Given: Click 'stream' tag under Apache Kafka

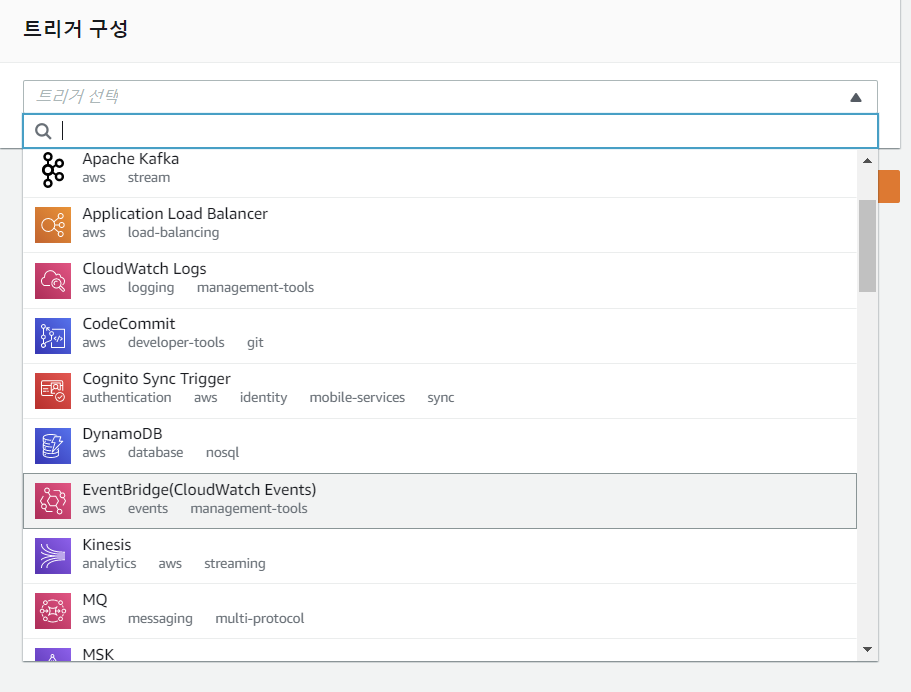Looking at the screenshot, I should [x=149, y=177].
